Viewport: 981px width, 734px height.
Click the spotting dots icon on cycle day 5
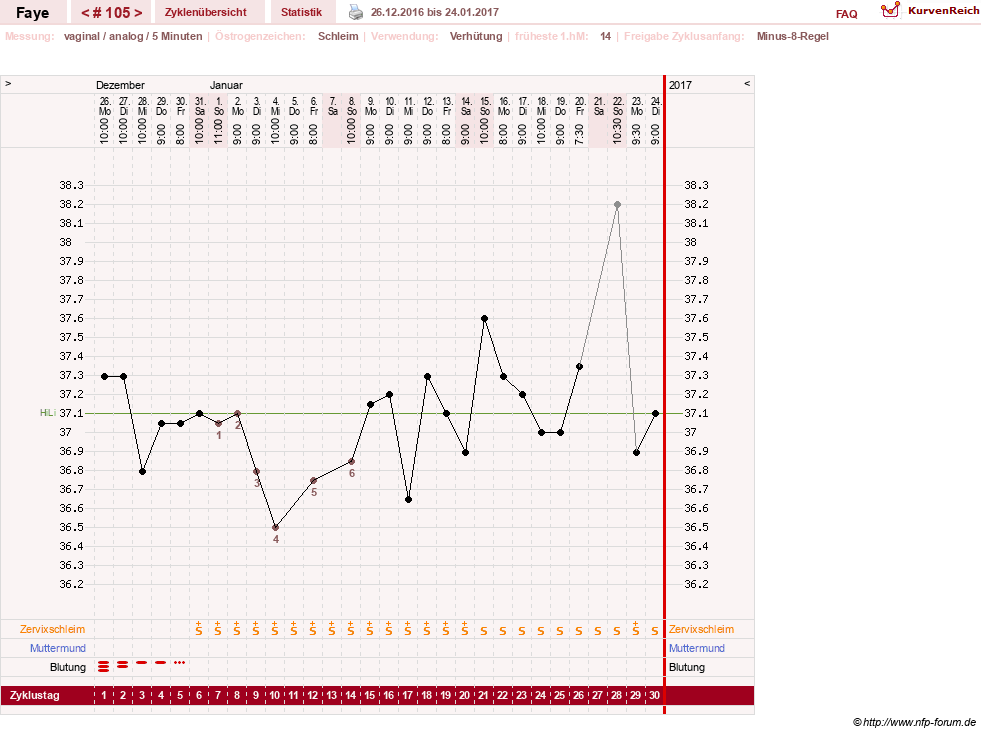point(180,662)
